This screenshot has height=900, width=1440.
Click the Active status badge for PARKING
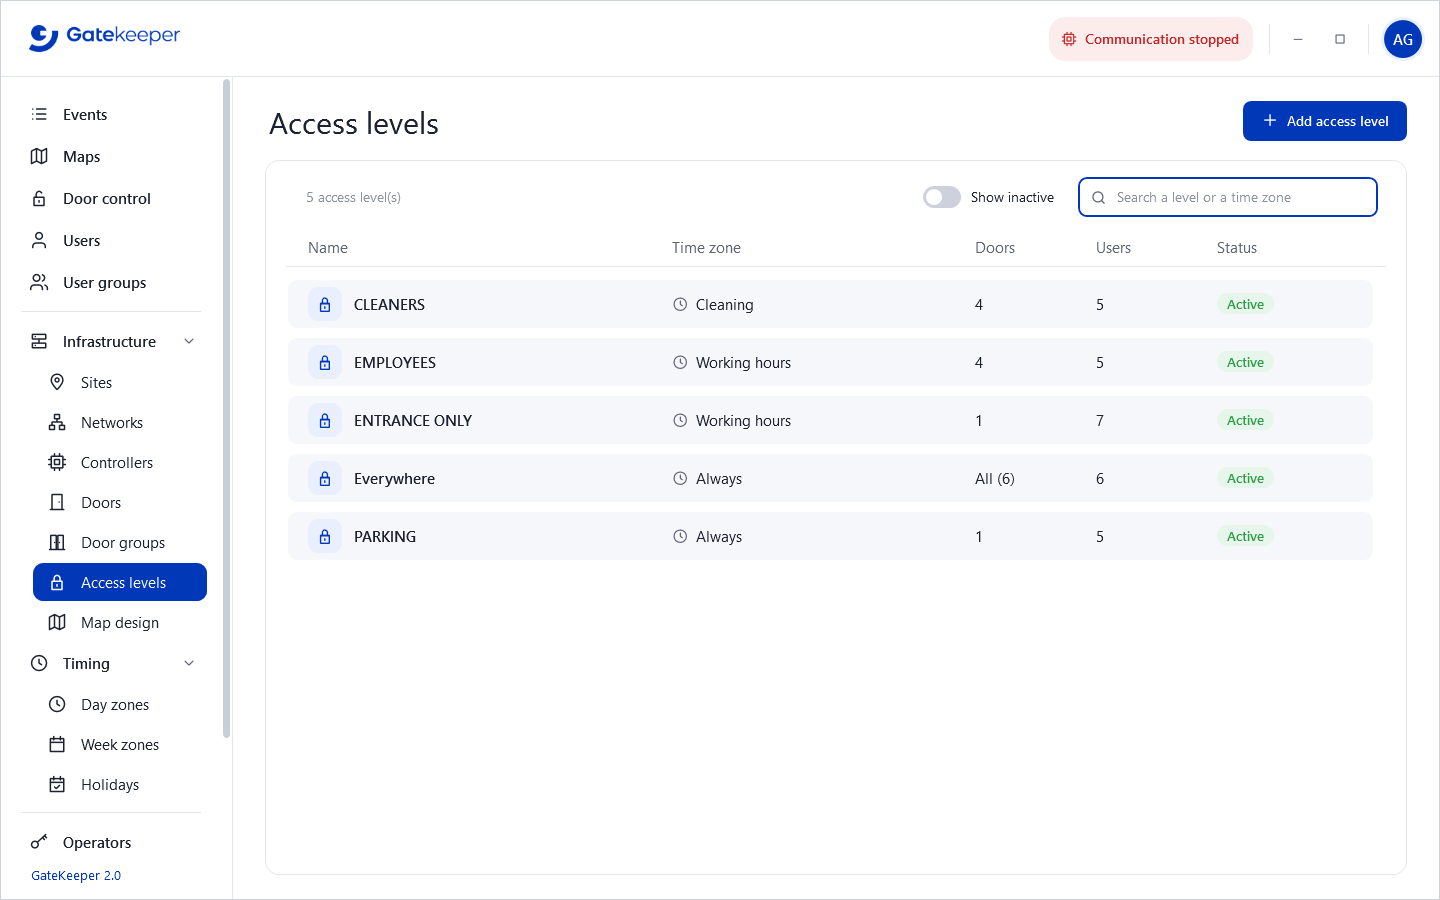(x=1245, y=536)
